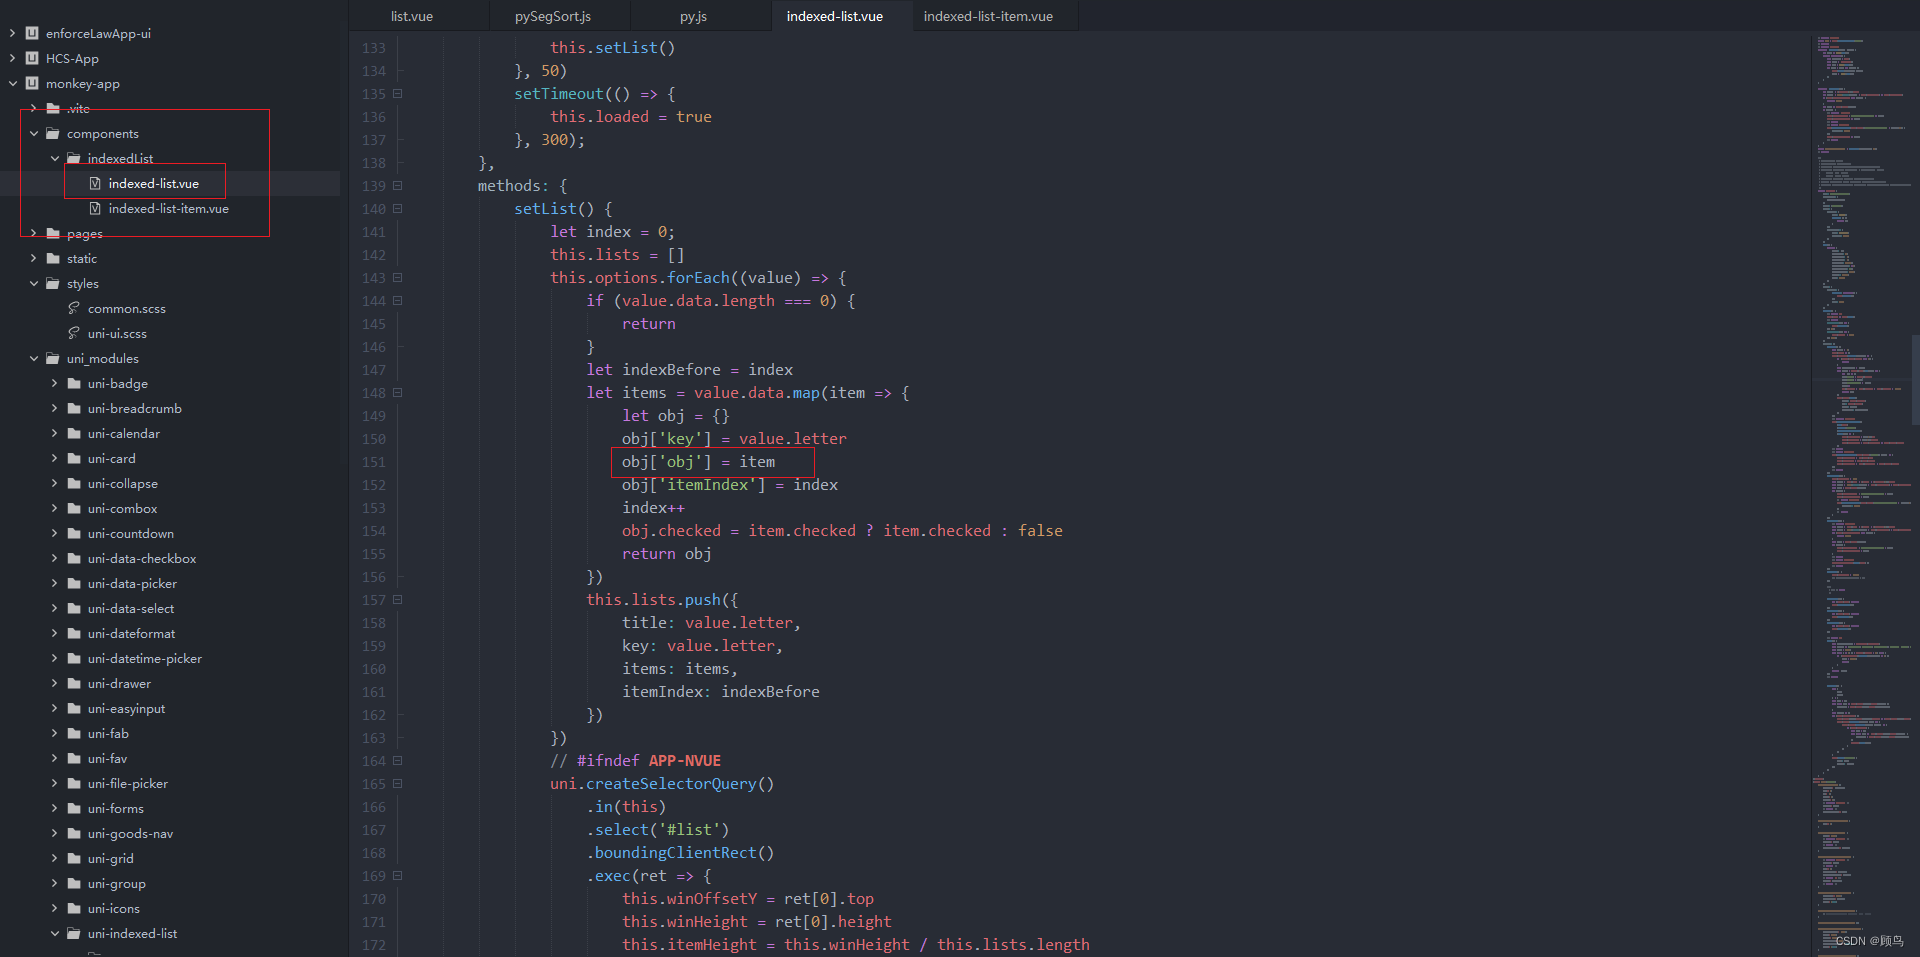The width and height of the screenshot is (1920, 957).
Task: Select the uni-breadcrumb folder
Action: pyautogui.click(x=134, y=408)
